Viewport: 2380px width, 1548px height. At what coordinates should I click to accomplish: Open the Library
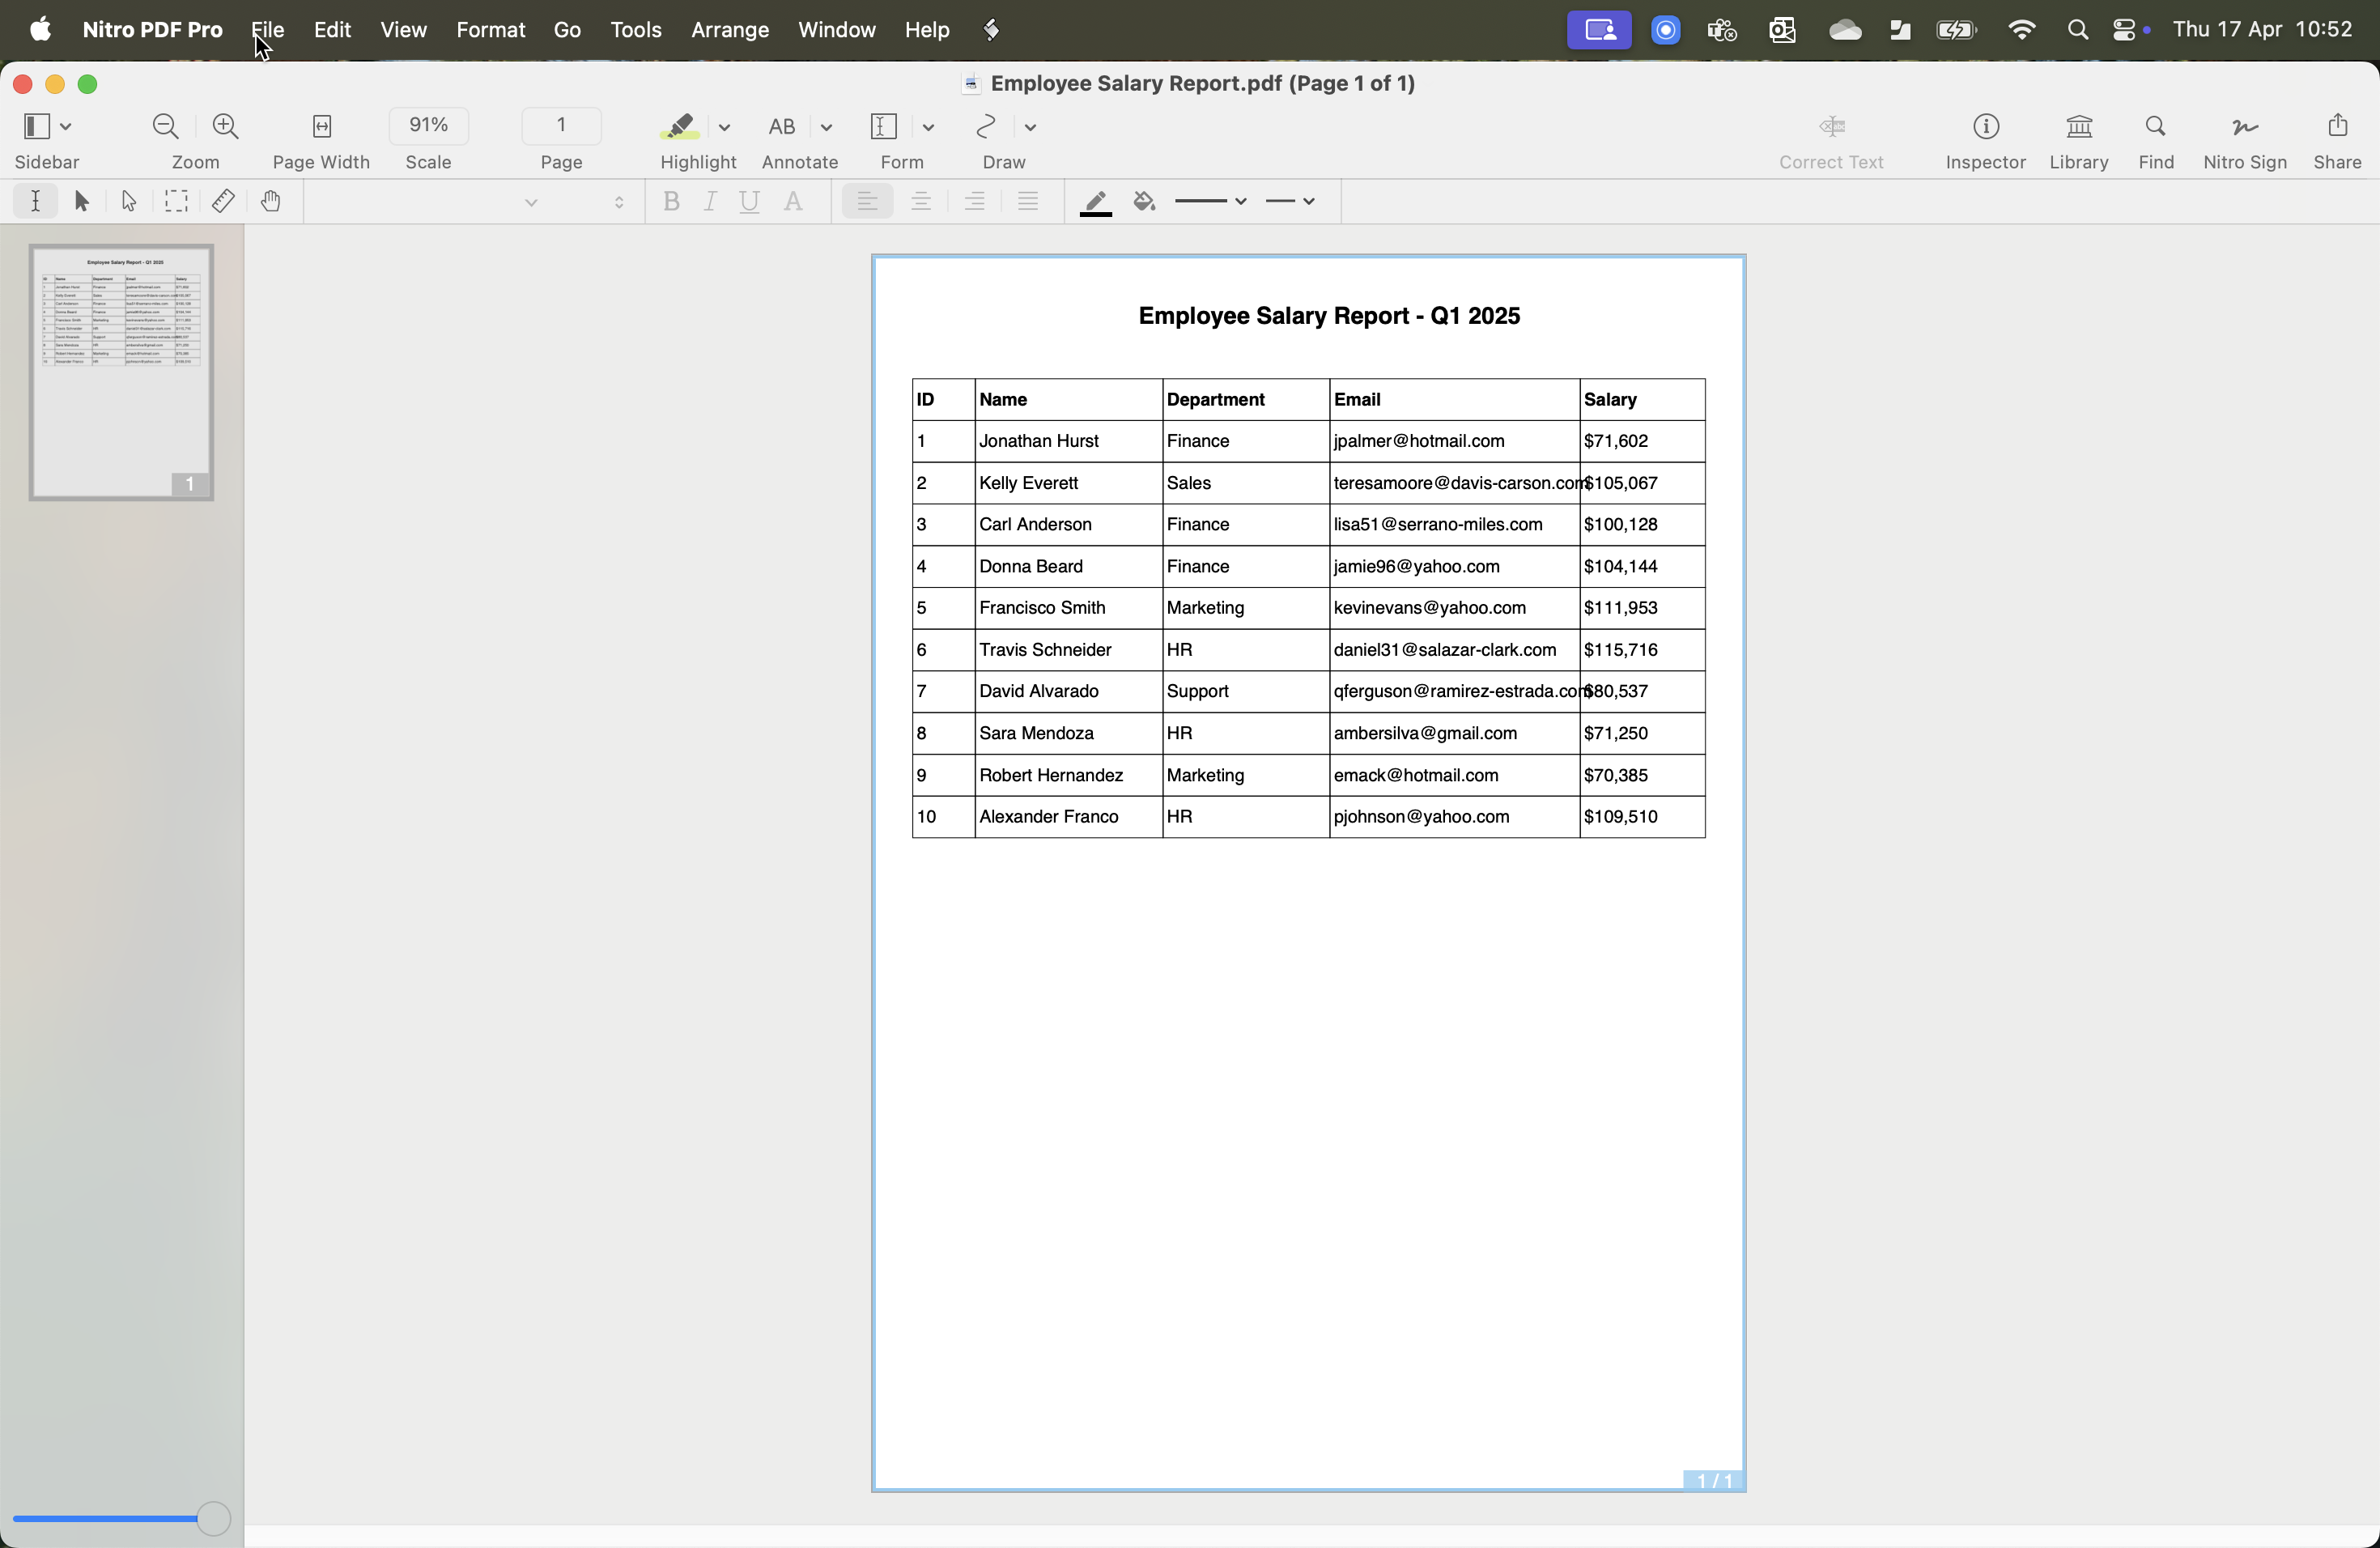click(x=2079, y=126)
